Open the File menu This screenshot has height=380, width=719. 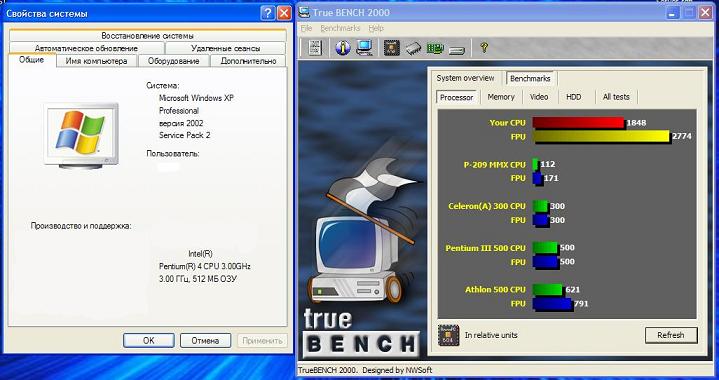pos(306,28)
